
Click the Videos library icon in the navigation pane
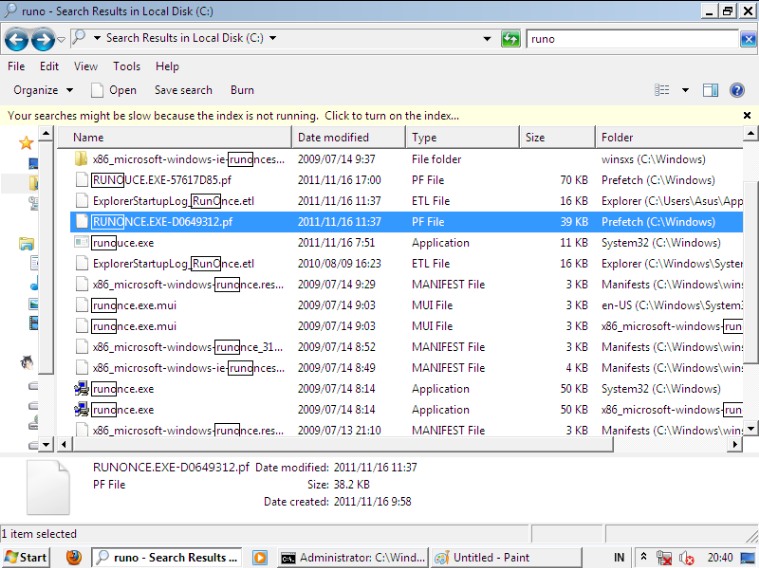pos(33,323)
